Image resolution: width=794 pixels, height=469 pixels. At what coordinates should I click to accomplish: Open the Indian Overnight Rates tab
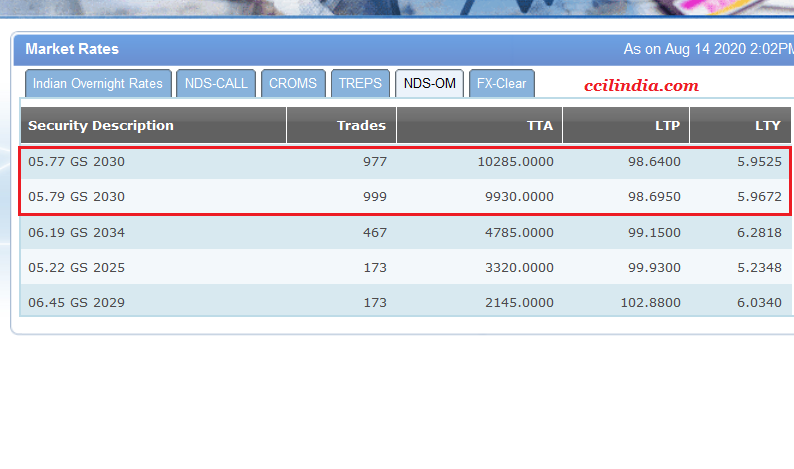[x=98, y=83]
